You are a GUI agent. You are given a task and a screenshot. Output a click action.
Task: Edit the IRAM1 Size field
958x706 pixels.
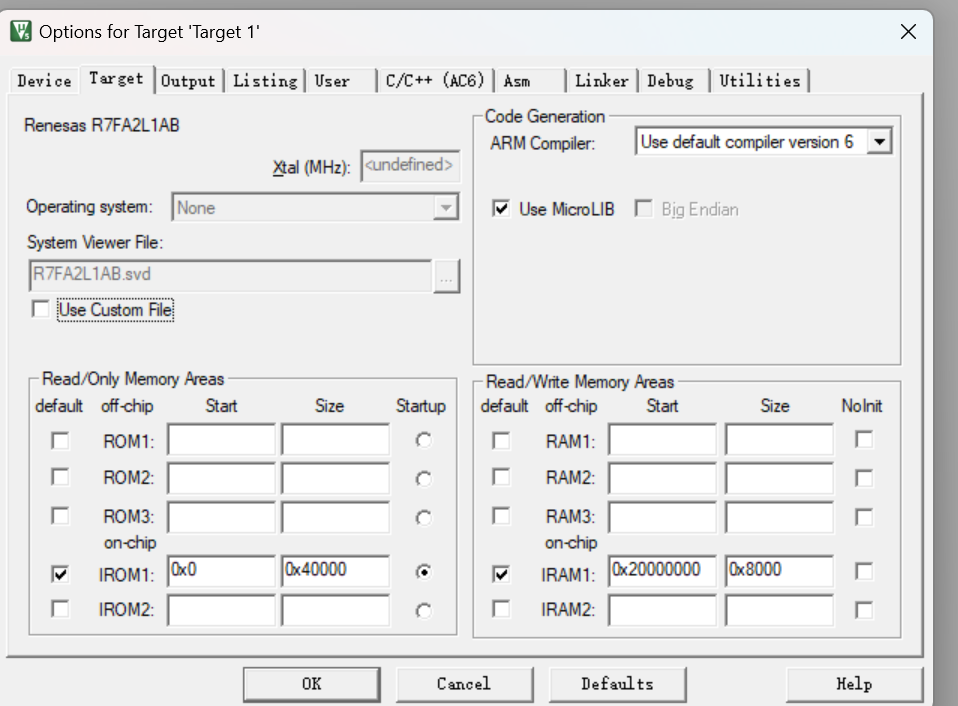(x=779, y=571)
